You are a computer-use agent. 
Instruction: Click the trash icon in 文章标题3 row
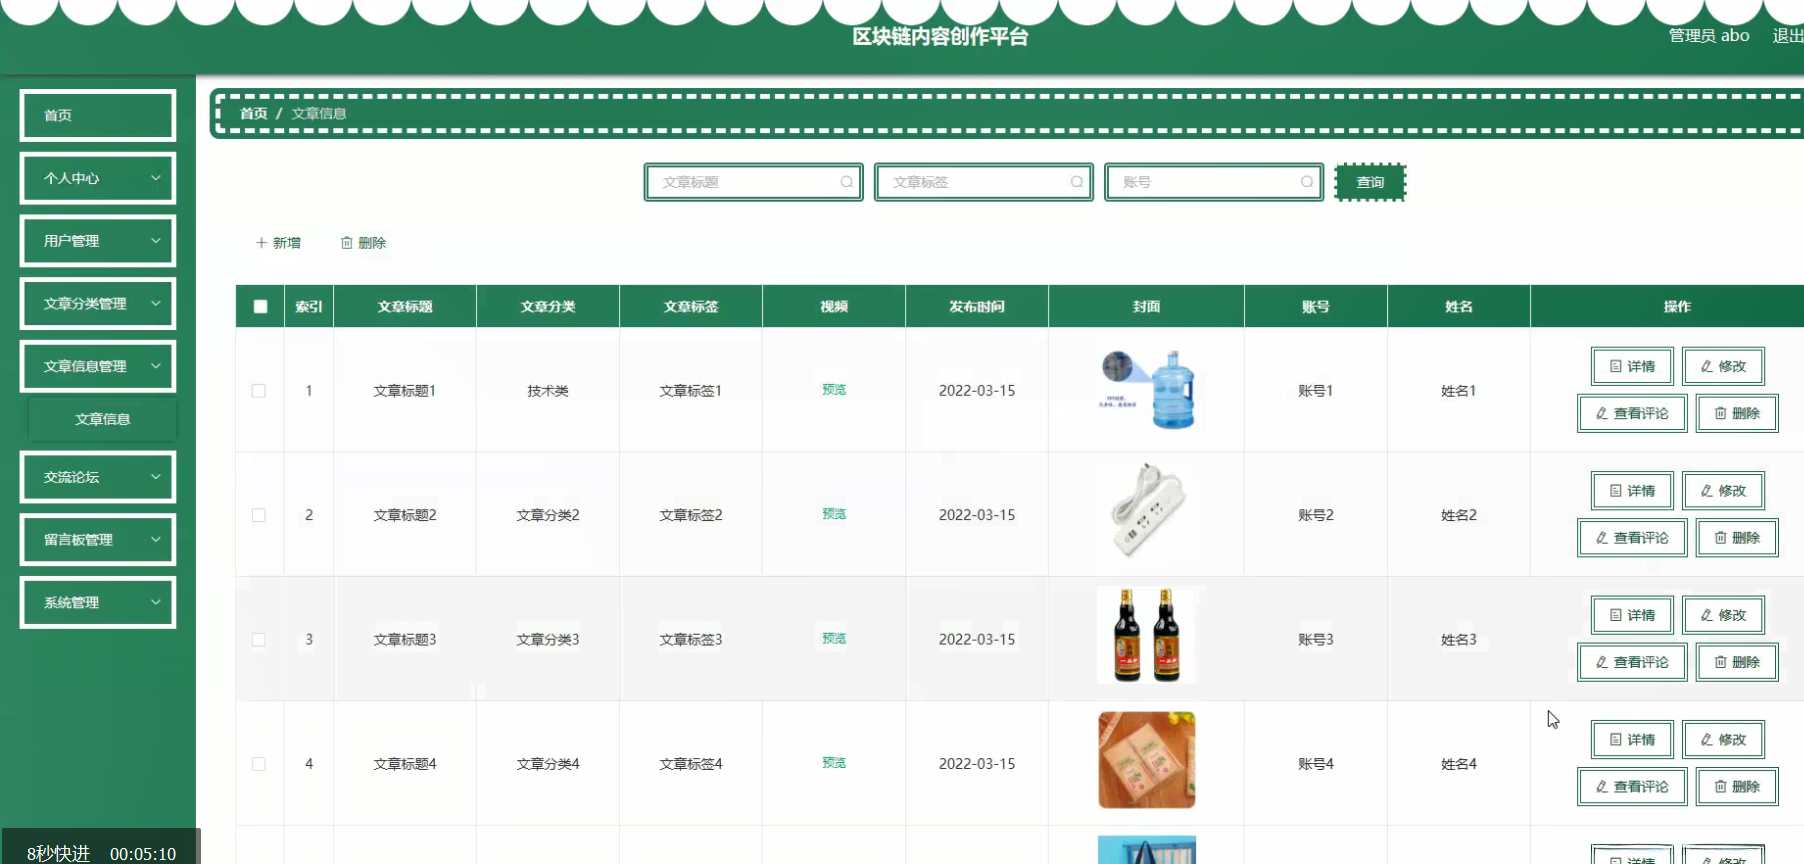(1720, 662)
